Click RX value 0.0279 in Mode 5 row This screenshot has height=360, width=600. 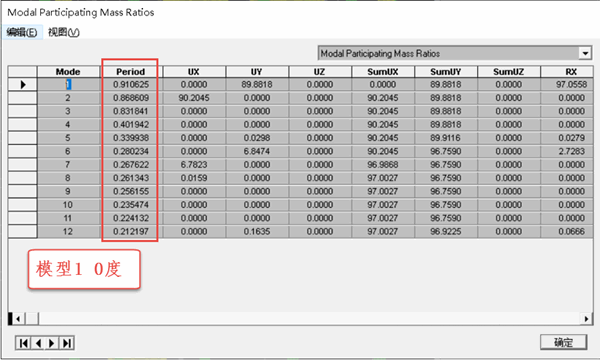pyautogui.click(x=567, y=138)
